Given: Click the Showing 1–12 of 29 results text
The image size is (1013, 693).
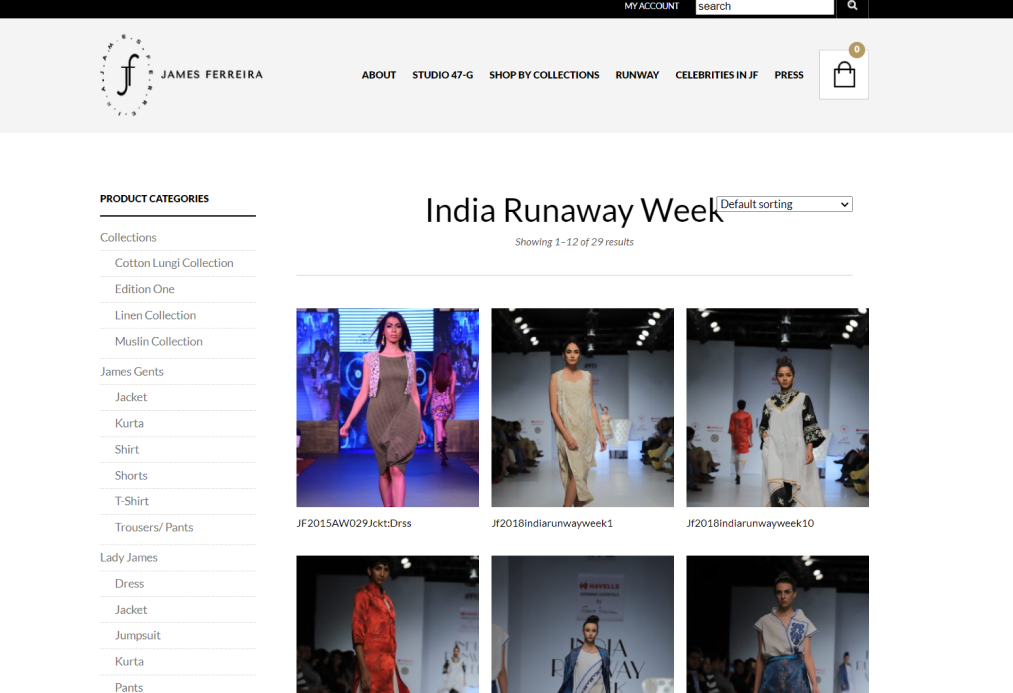Looking at the screenshot, I should (x=574, y=242).
